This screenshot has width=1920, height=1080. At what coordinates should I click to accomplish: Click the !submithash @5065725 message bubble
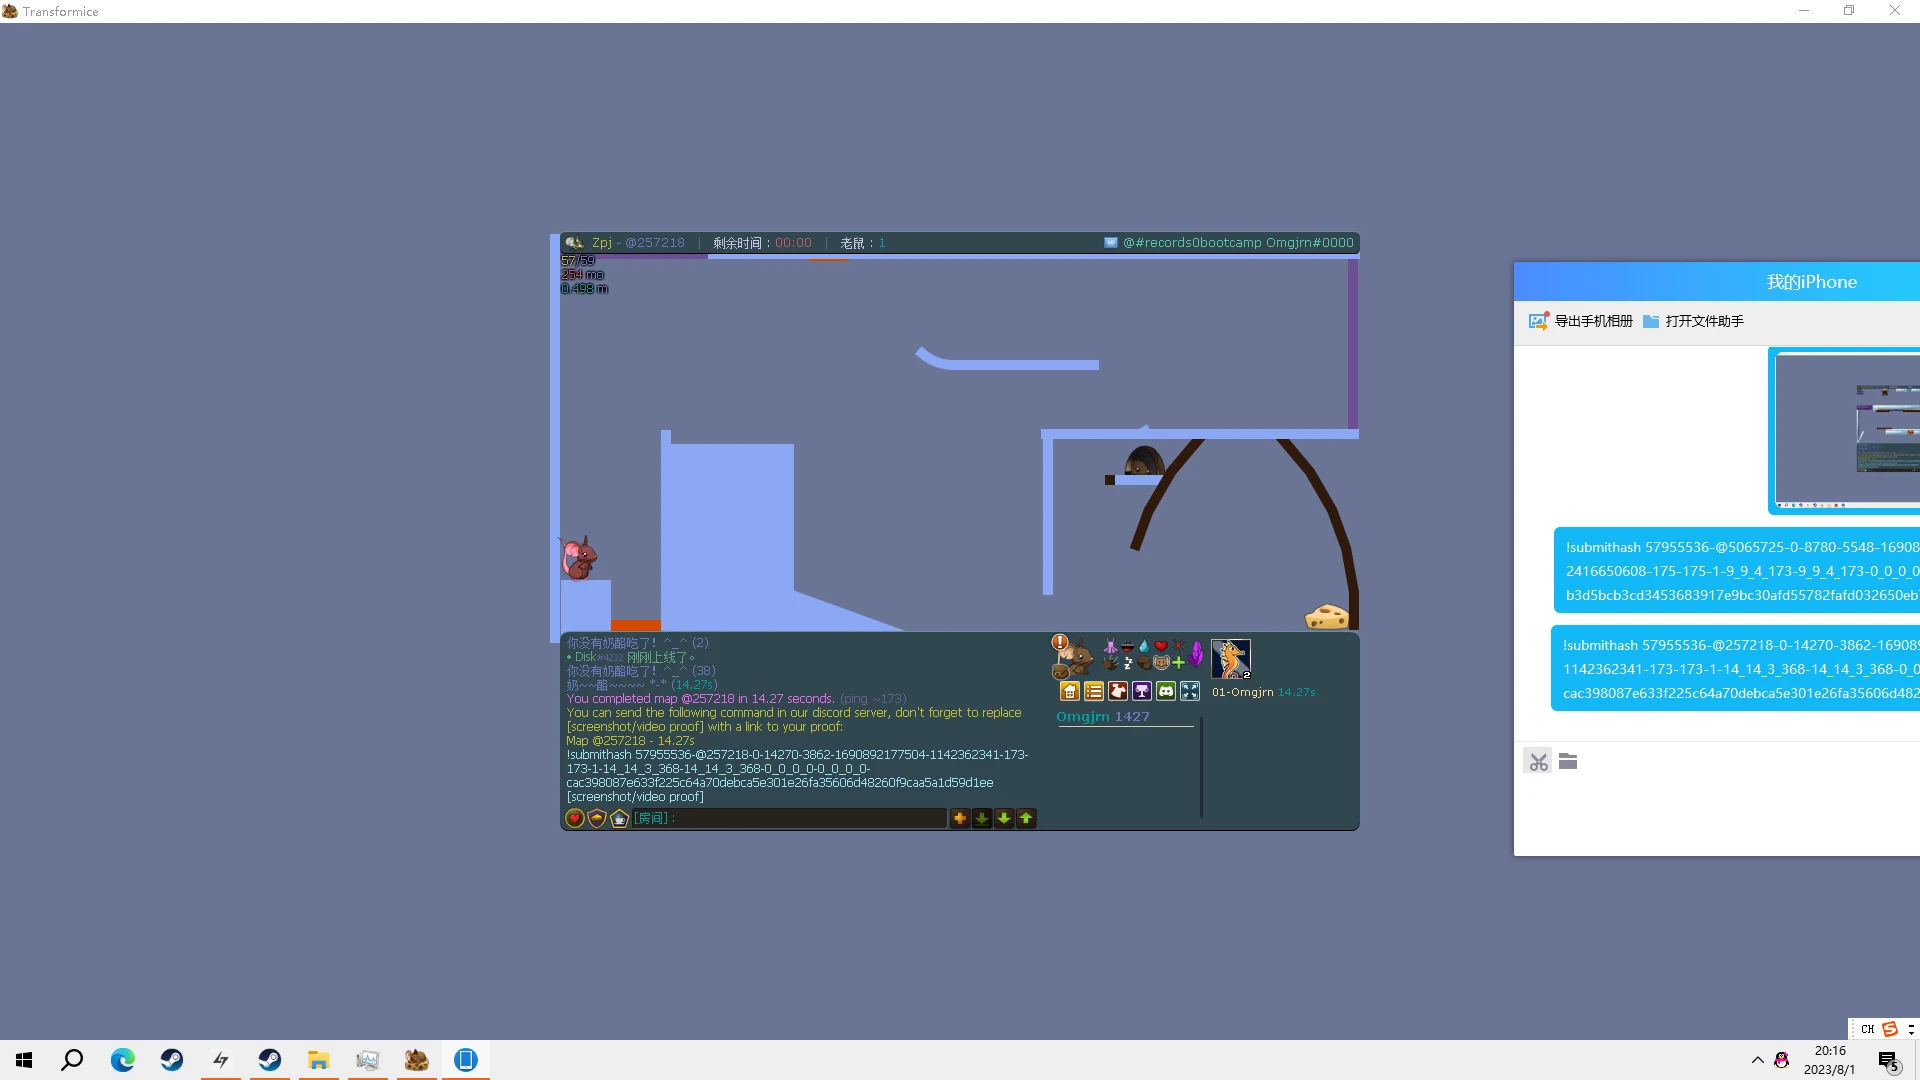click(x=1737, y=571)
